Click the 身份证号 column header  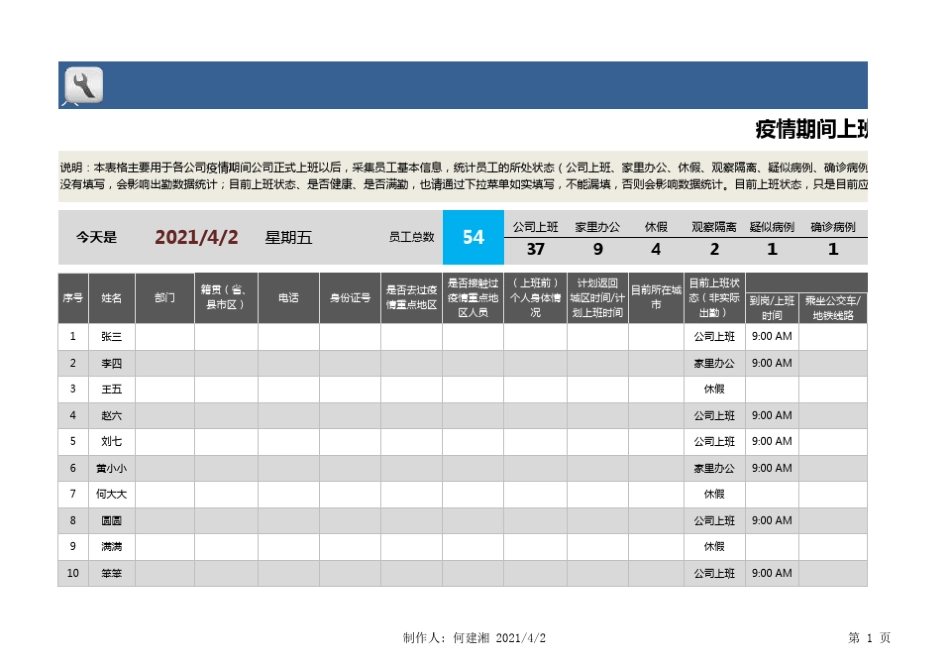click(350, 298)
